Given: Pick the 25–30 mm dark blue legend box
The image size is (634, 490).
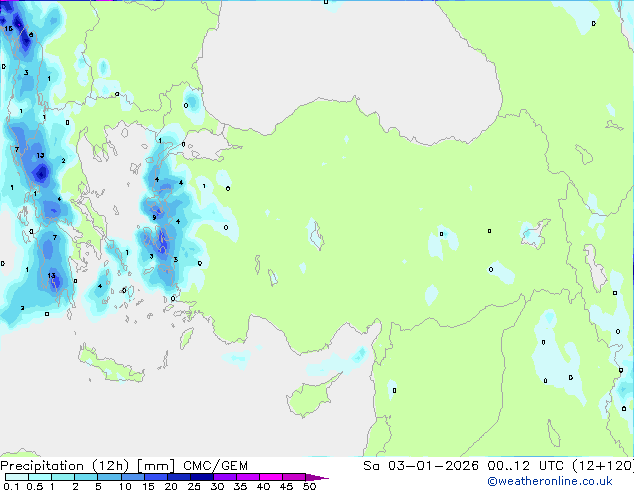Looking at the screenshot, I should point(202,477).
